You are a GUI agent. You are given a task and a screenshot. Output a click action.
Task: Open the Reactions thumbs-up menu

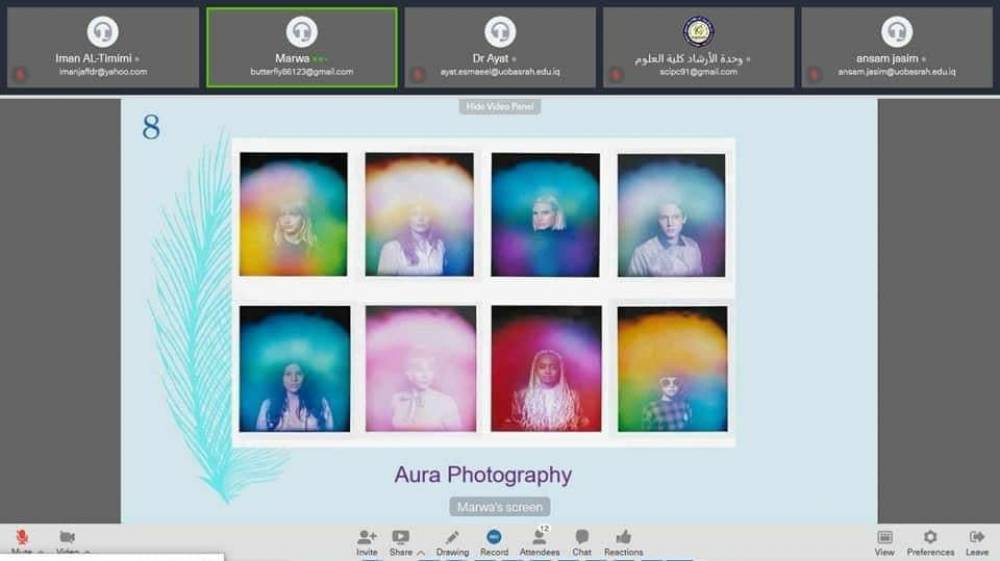coord(623,538)
